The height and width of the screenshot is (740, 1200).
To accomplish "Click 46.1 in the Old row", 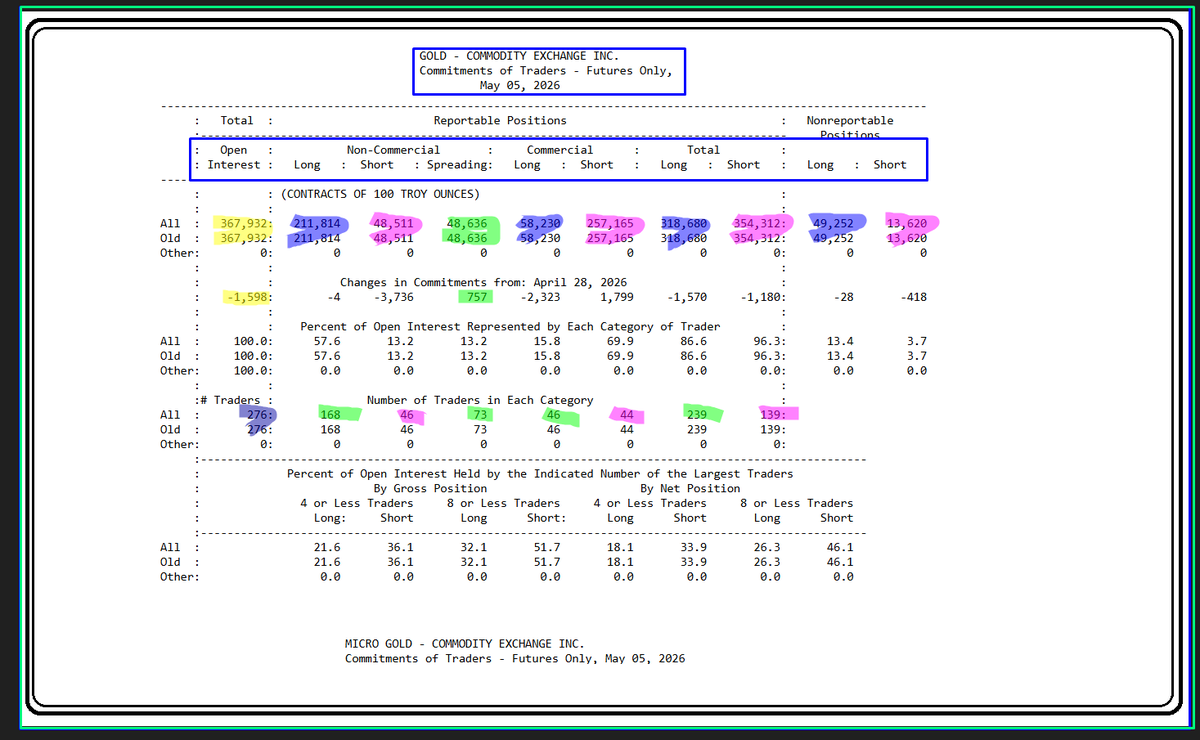I will click(841, 562).
